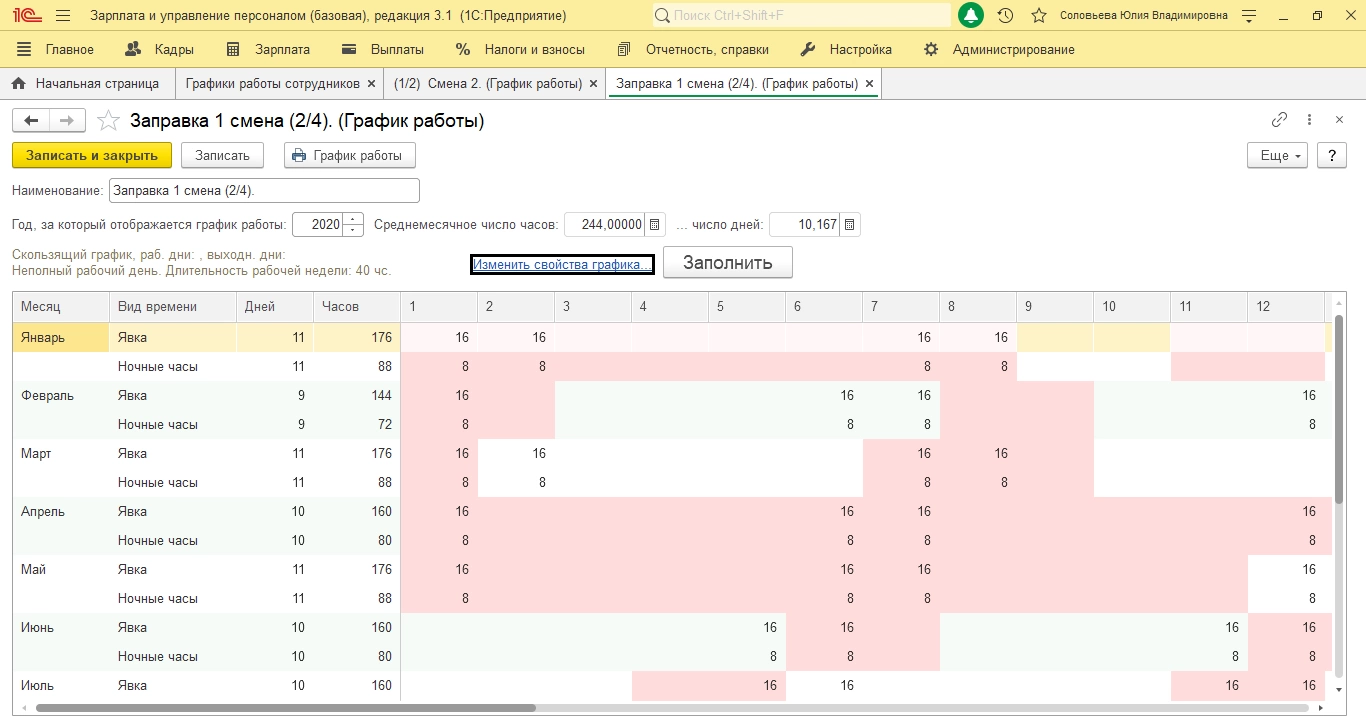Open the Отчетность, справки section

(693, 49)
